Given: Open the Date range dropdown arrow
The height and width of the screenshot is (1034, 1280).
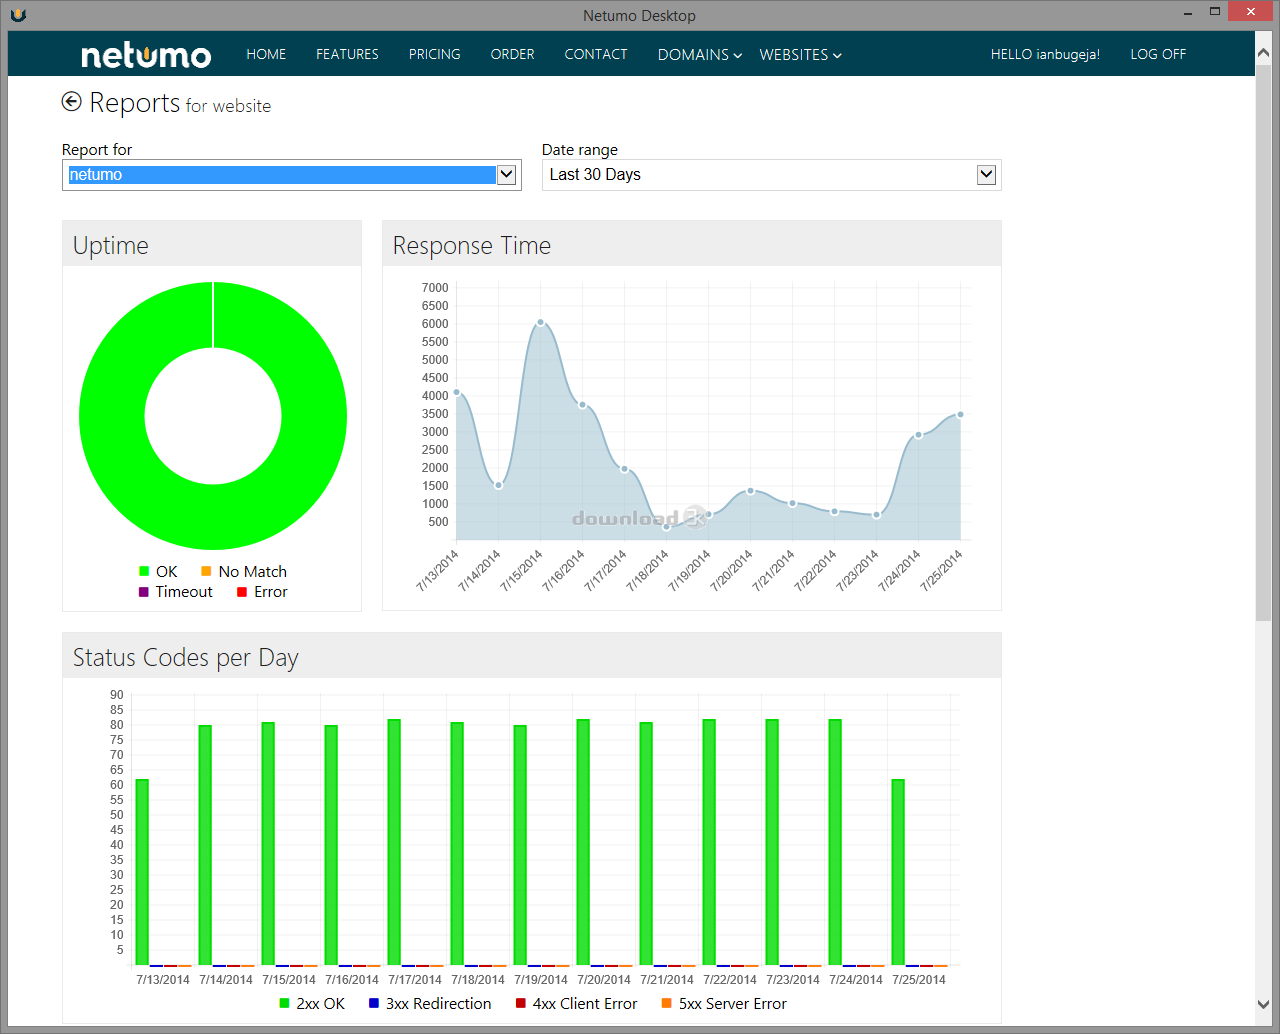Looking at the screenshot, I should (986, 175).
